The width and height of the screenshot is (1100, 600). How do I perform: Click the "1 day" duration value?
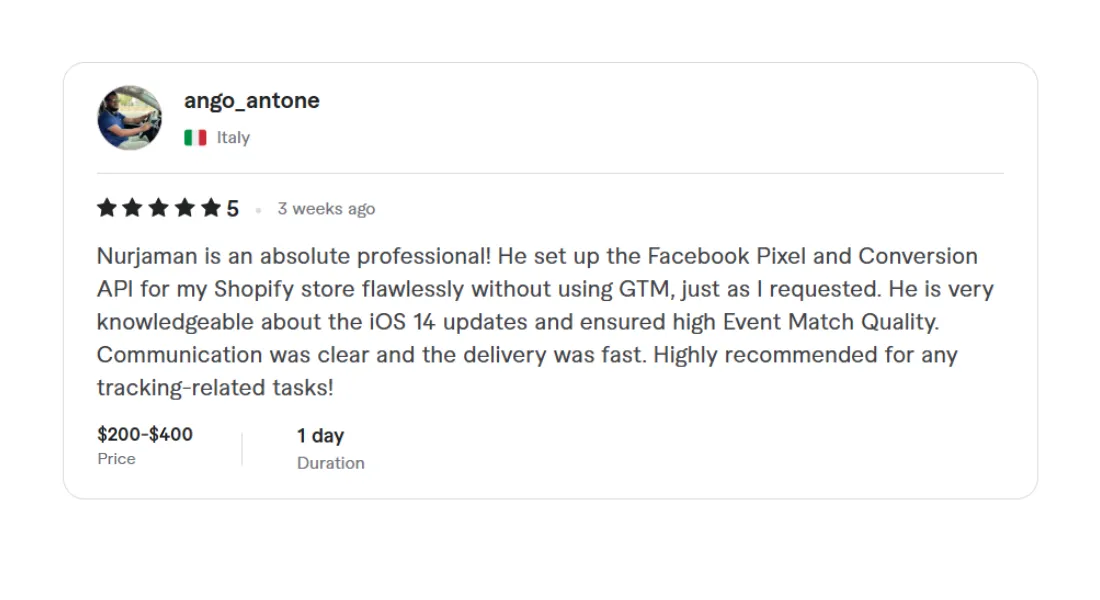pyautogui.click(x=320, y=436)
